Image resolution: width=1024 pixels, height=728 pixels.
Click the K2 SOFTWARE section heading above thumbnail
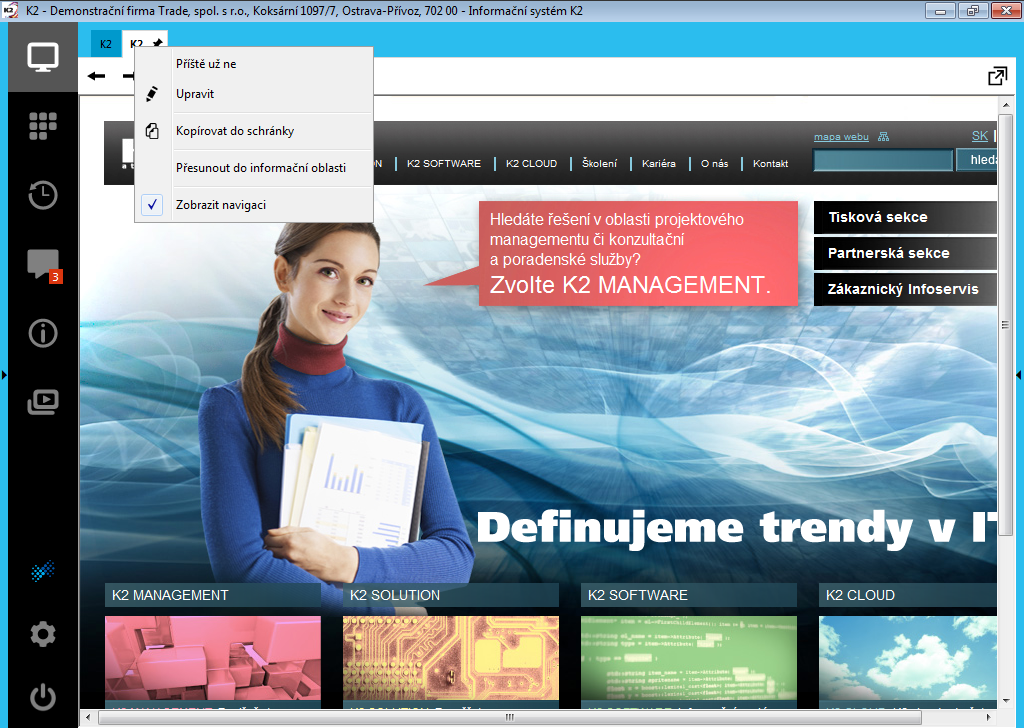689,595
